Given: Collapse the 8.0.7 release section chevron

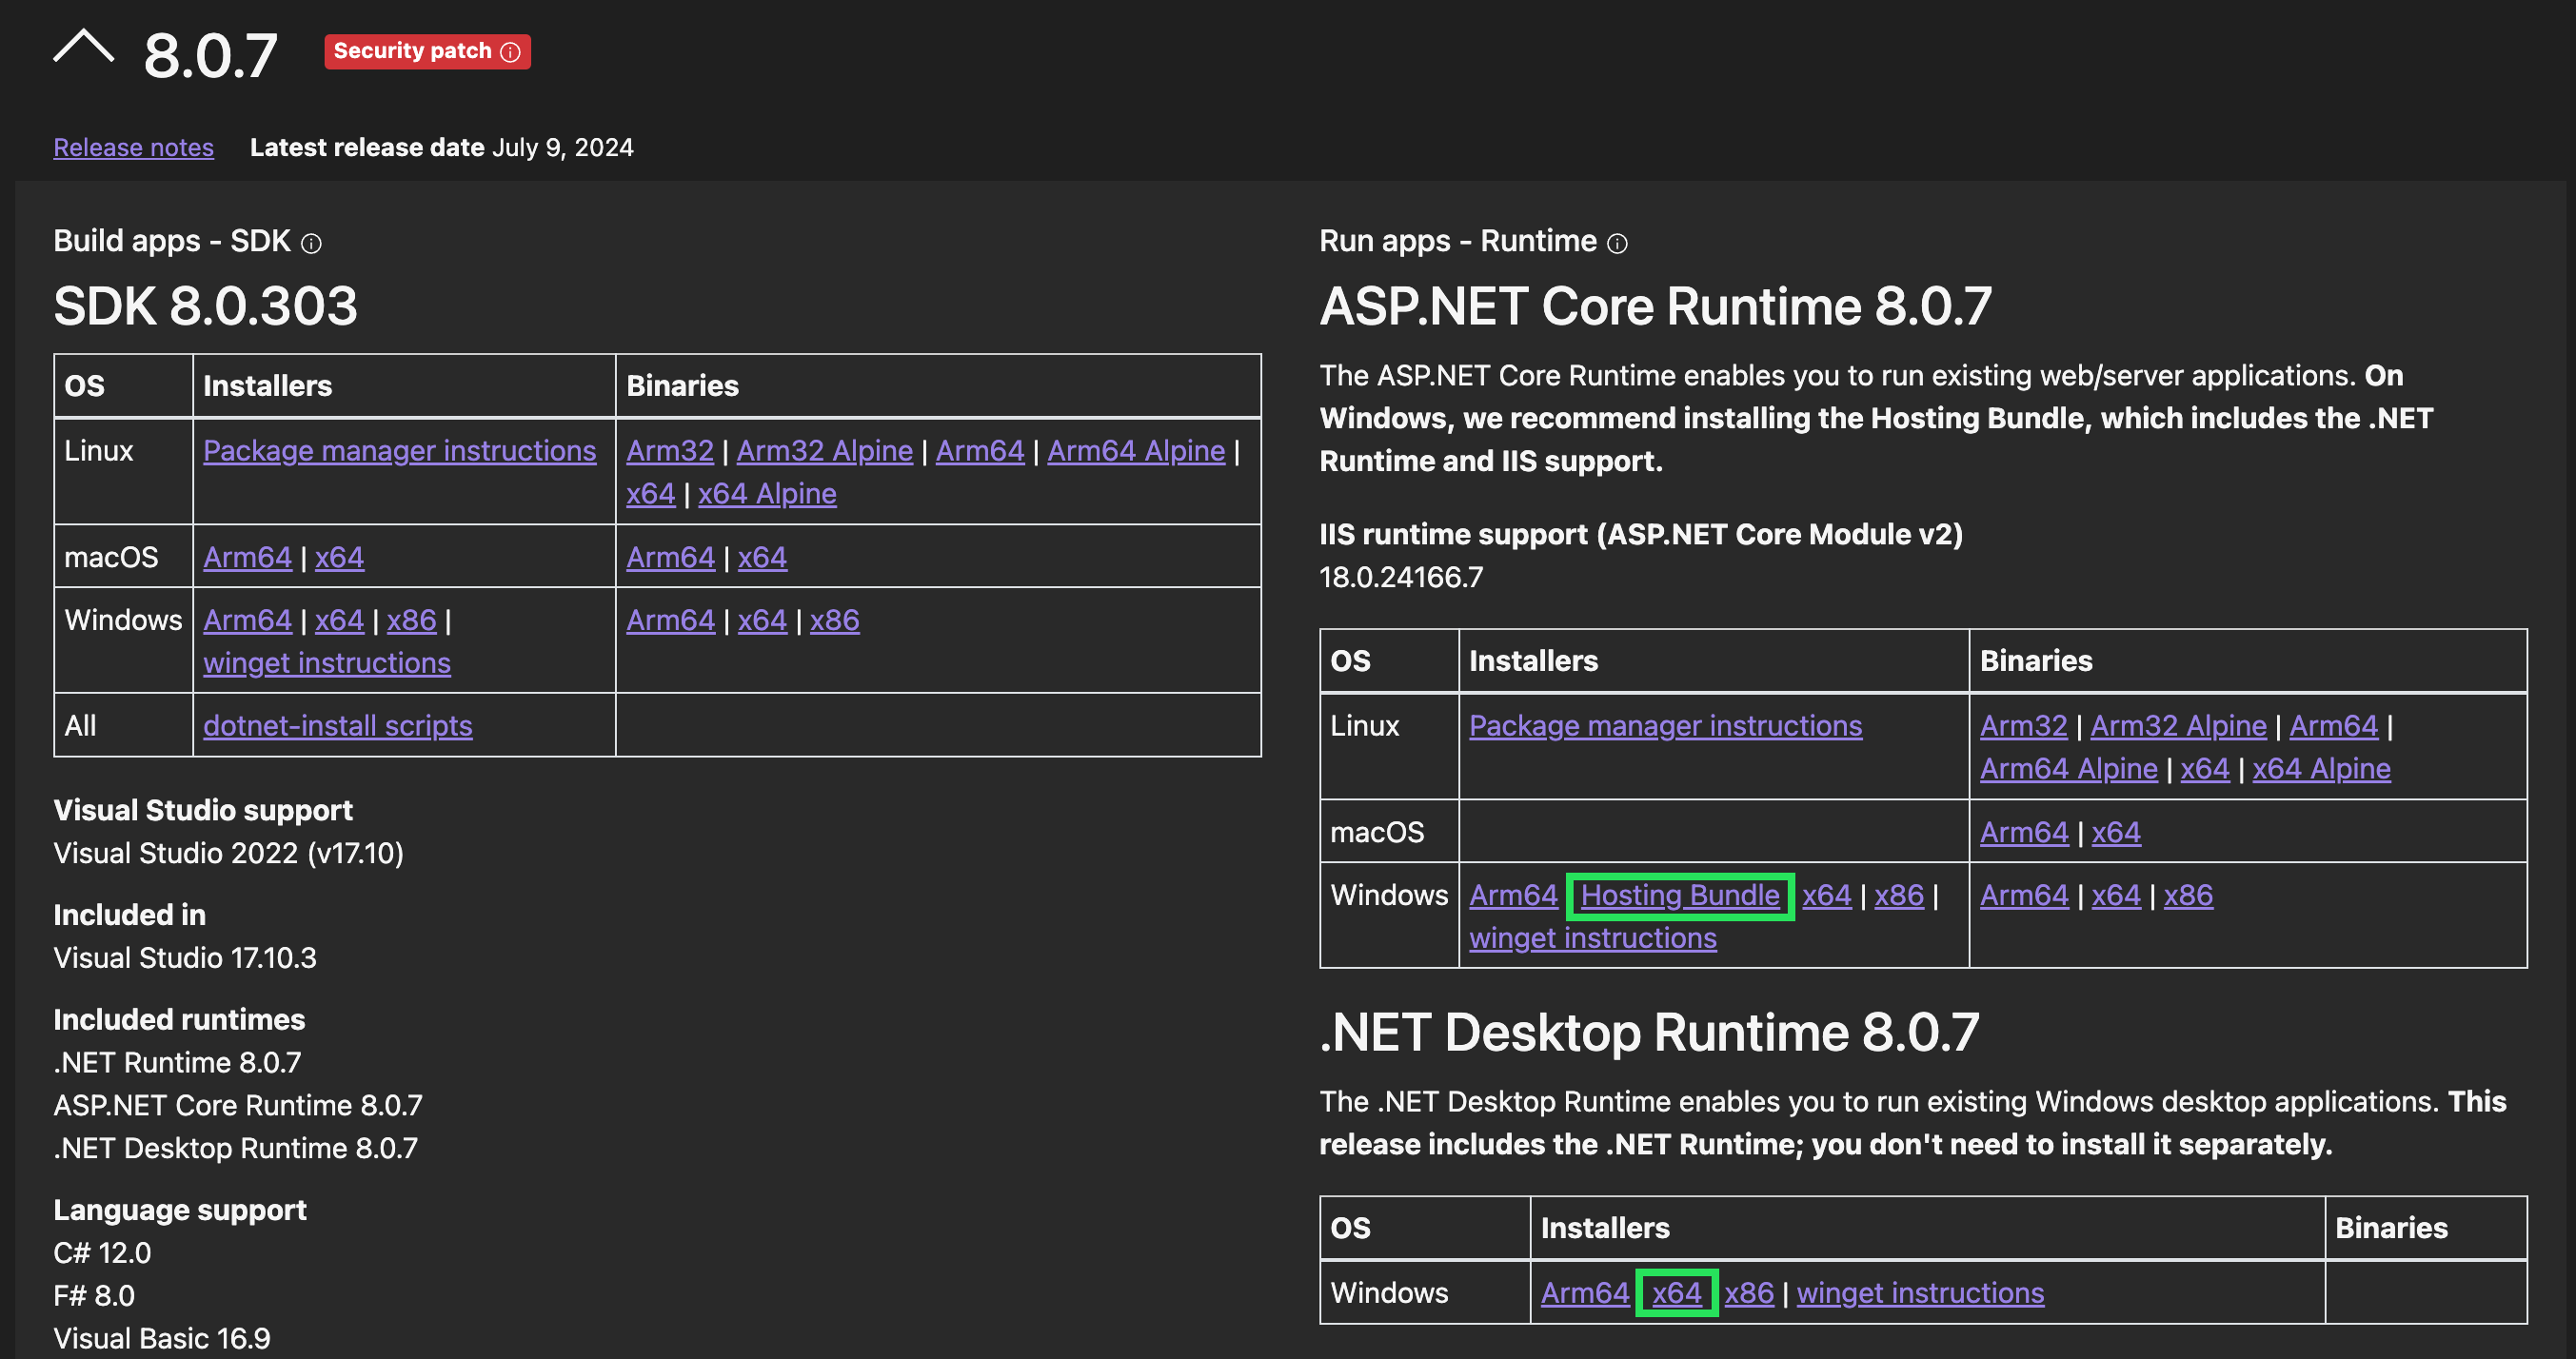Looking at the screenshot, I should [84, 48].
